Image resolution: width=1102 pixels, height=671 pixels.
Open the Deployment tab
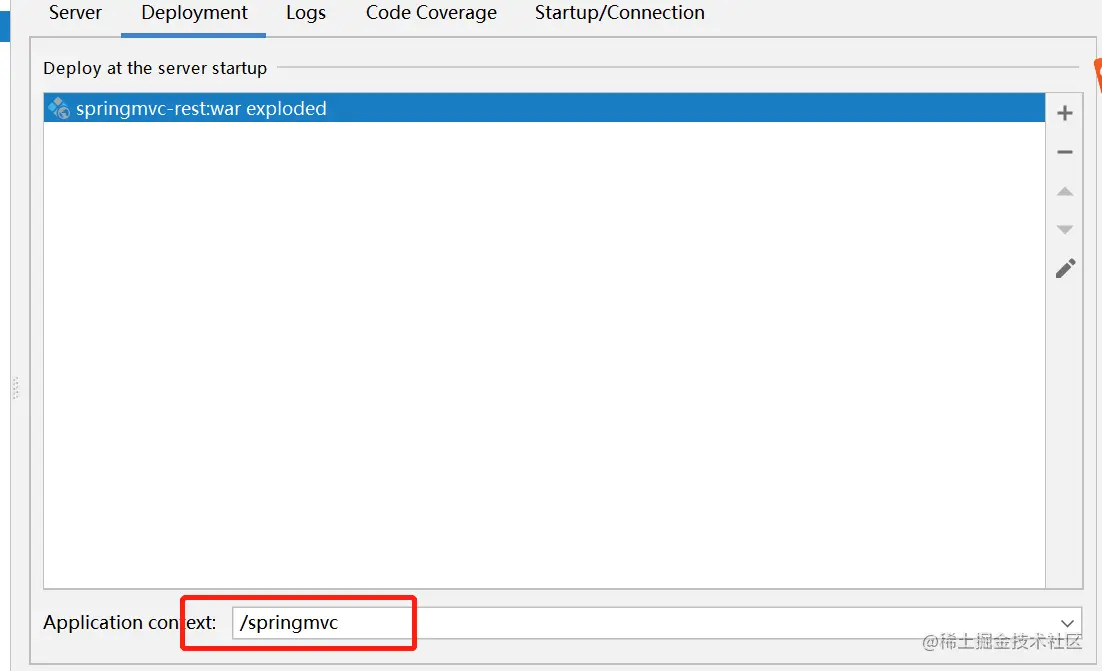pos(194,13)
